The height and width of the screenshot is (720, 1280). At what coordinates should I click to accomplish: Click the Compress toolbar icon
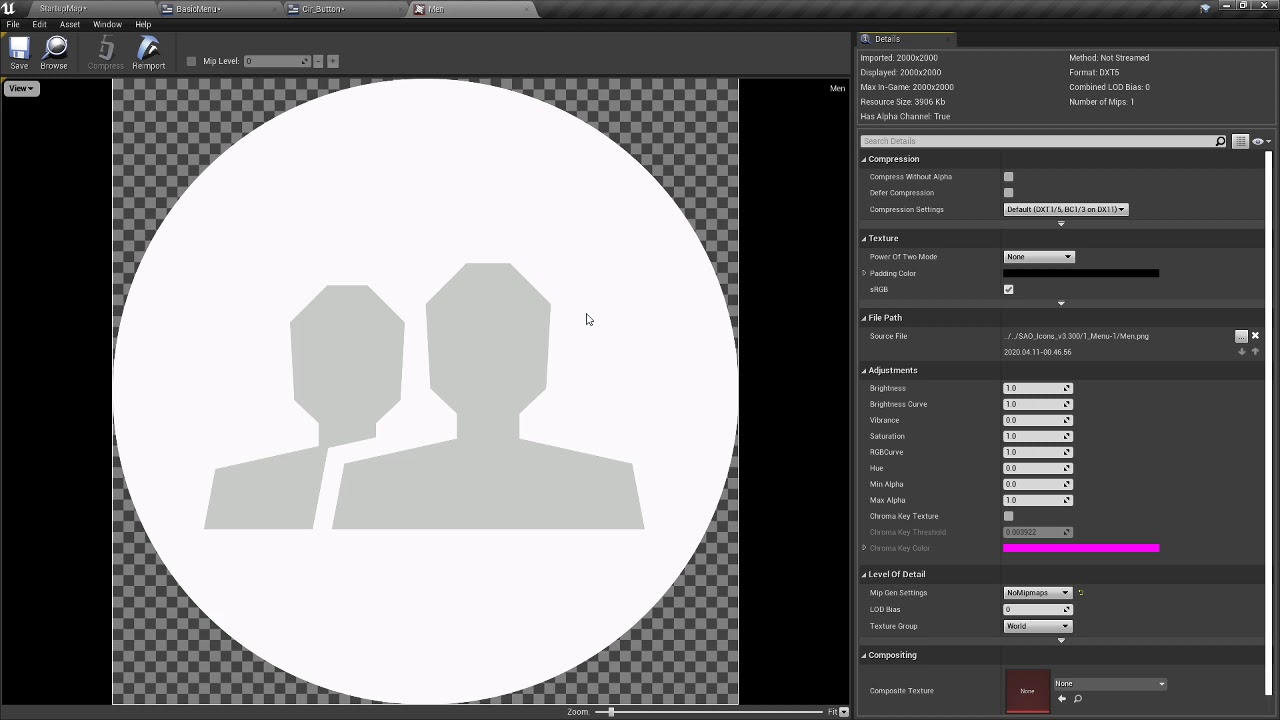tap(105, 53)
